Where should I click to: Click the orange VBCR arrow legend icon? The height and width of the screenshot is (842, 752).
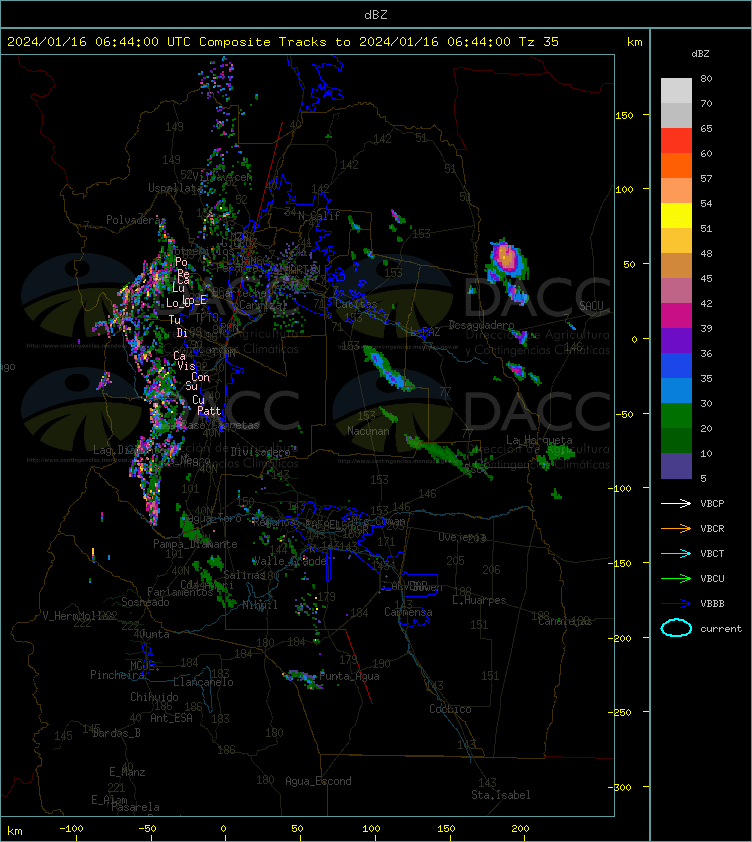(x=676, y=528)
